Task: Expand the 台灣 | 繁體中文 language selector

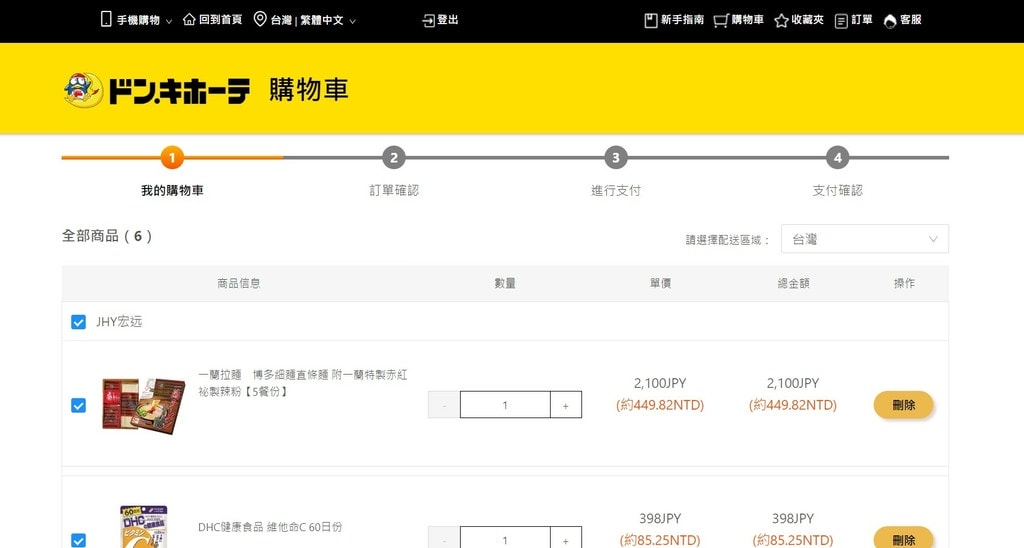Action: (305, 20)
